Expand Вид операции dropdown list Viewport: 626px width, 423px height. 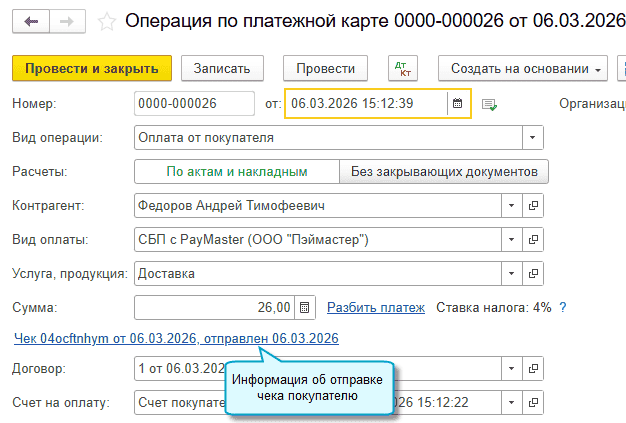click(x=534, y=138)
